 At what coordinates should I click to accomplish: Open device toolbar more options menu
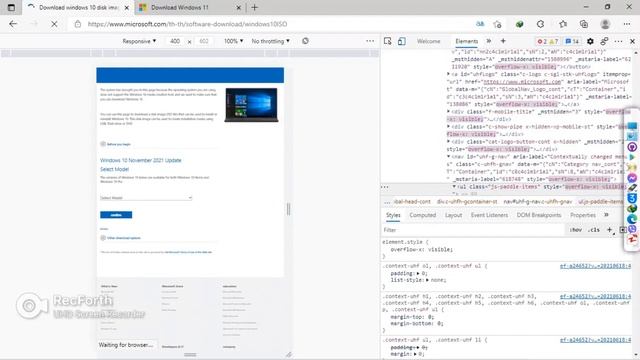pos(370,41)
